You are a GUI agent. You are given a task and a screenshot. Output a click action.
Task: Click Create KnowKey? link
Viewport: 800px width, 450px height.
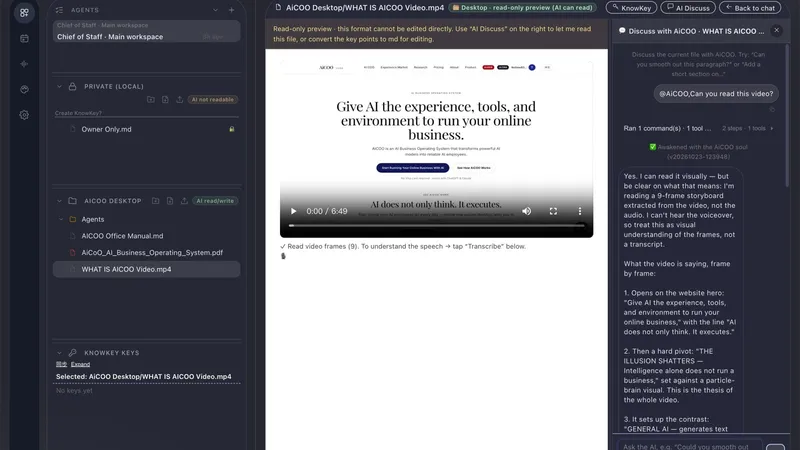click(x=78, y=113)
